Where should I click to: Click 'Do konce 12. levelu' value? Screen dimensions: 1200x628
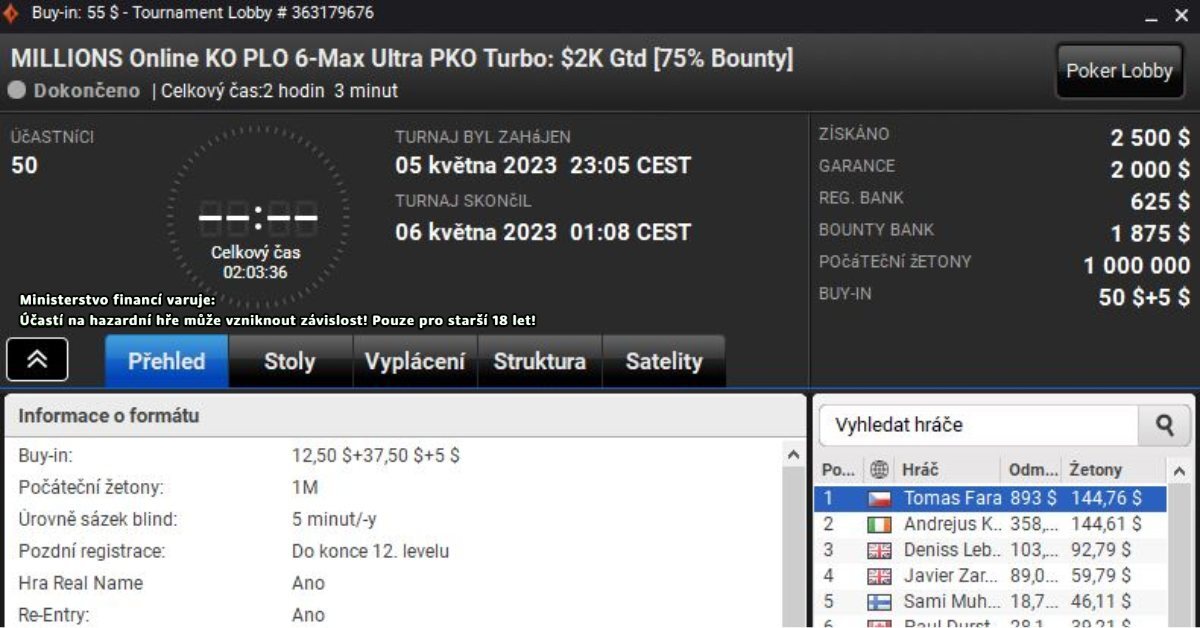(x=370, y=551)
